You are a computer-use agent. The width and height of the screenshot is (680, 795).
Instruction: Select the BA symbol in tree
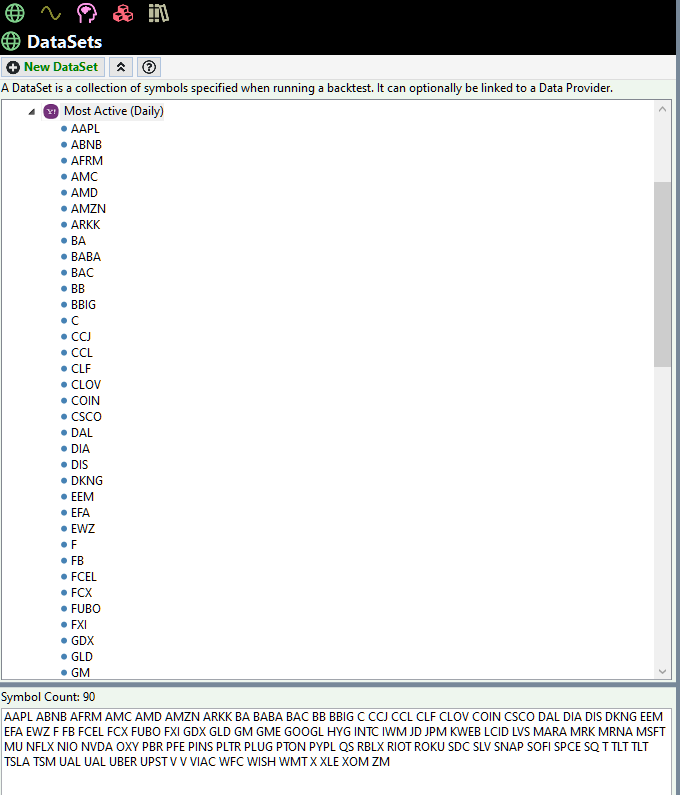point(79,241)
